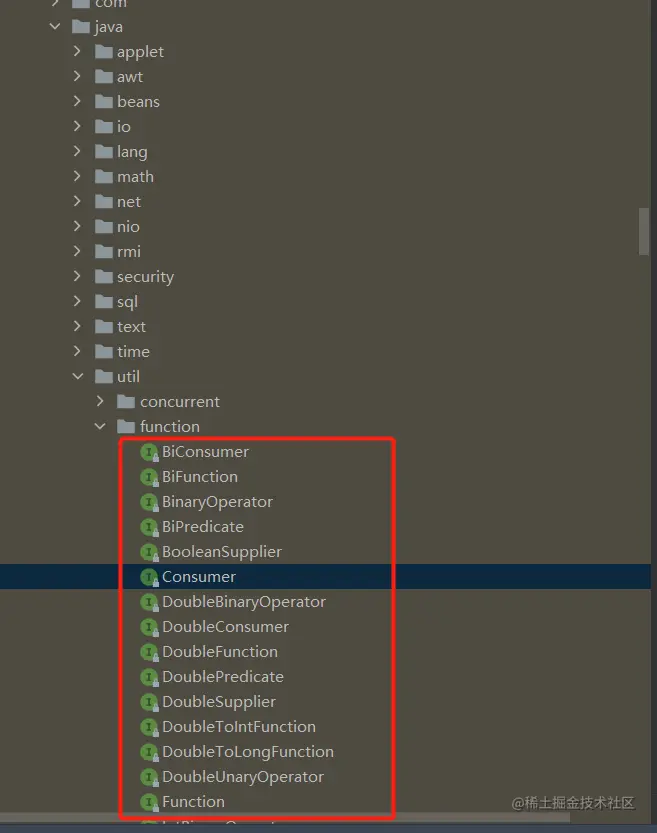Screen dimensions: 657x833
Task: Click the BiFunction interface icon
Action: point(149,477)
